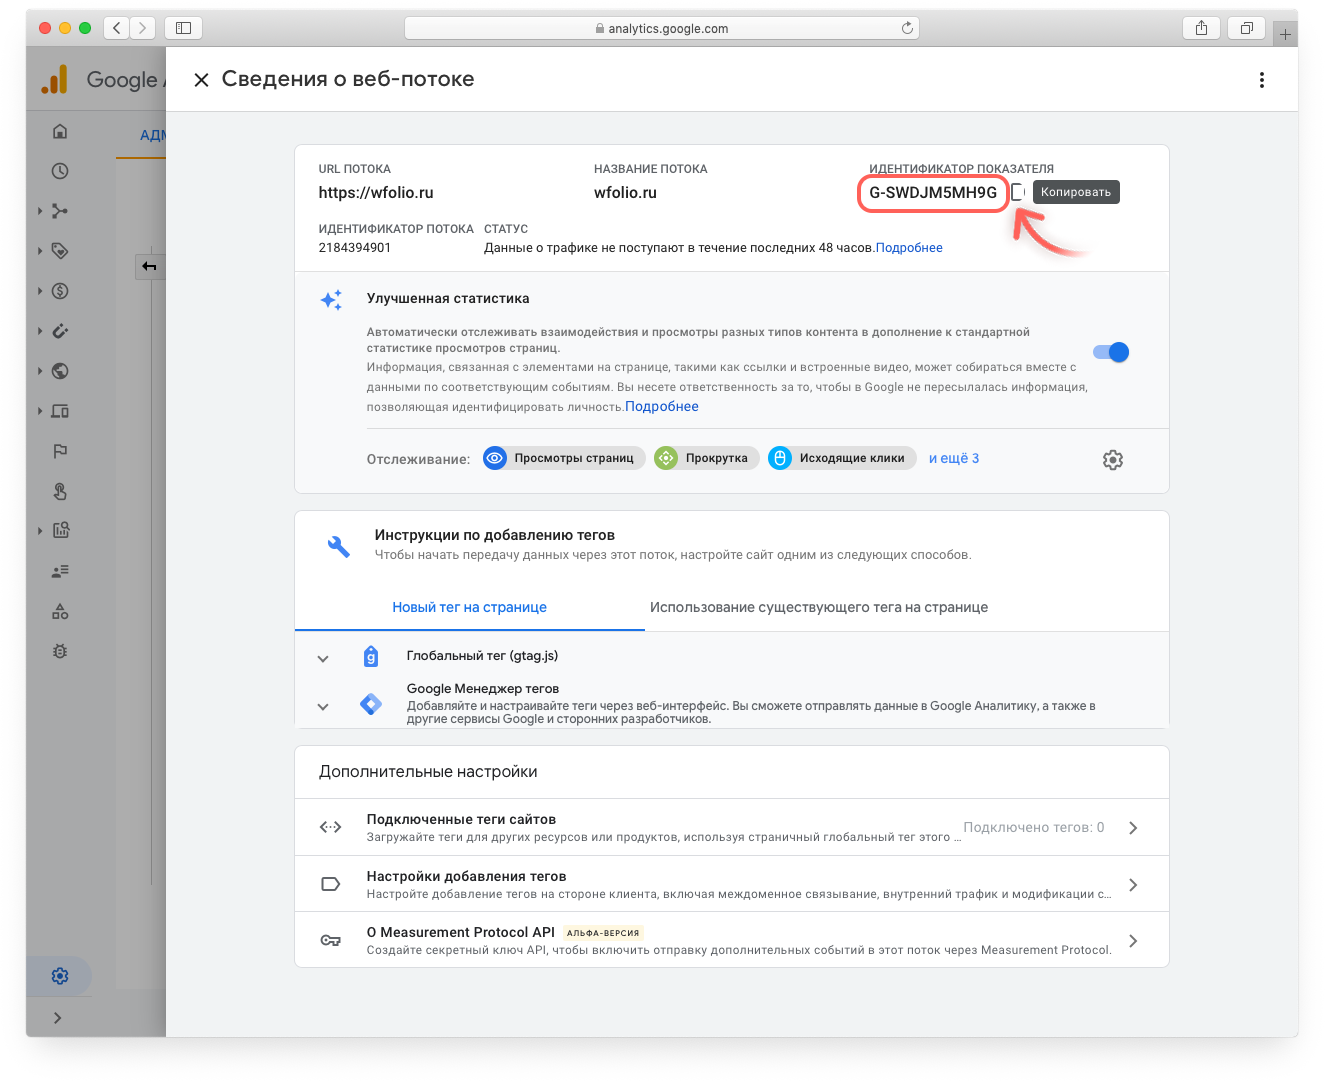Click measurement ID G-SWDJM5MH9G text
This screenshot has height=1081, width=1325.
933,193
